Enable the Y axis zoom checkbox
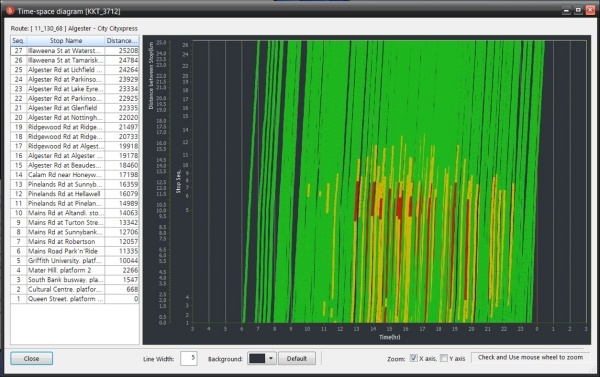The image size is (600, 377). point(444,358)
